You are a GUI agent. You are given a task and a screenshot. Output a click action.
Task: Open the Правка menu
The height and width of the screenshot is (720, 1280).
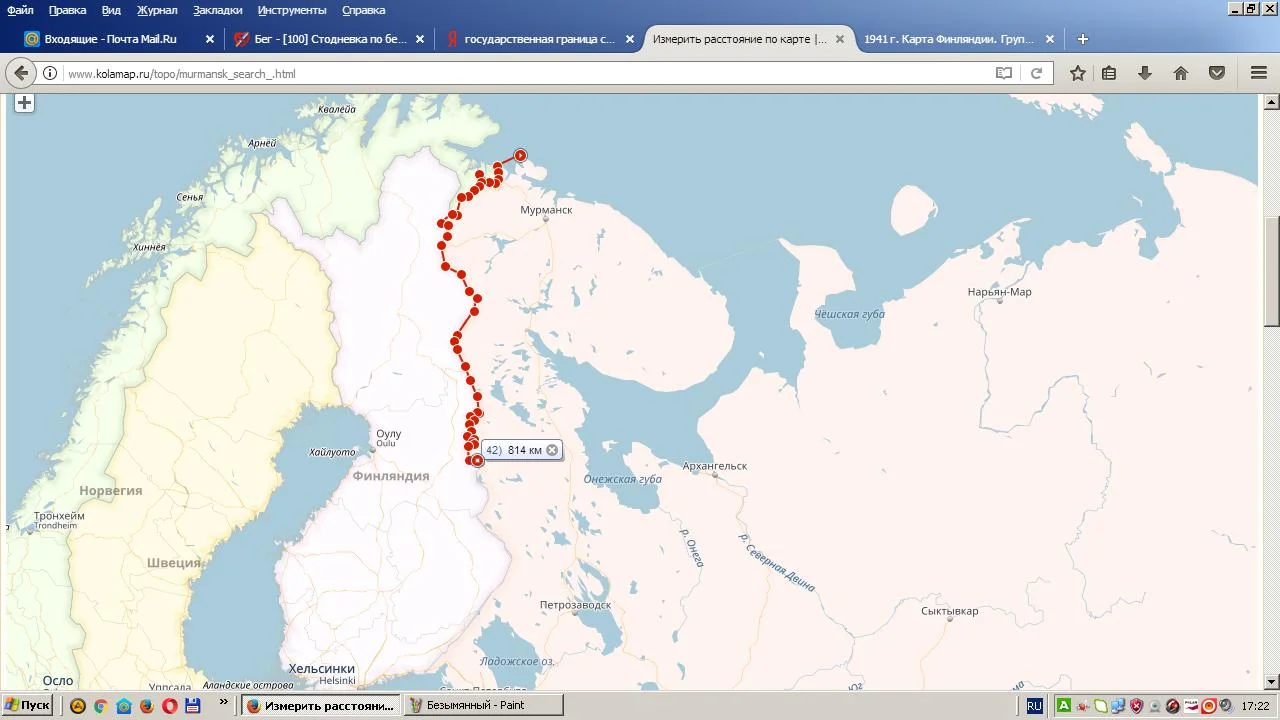pos(67,10)
